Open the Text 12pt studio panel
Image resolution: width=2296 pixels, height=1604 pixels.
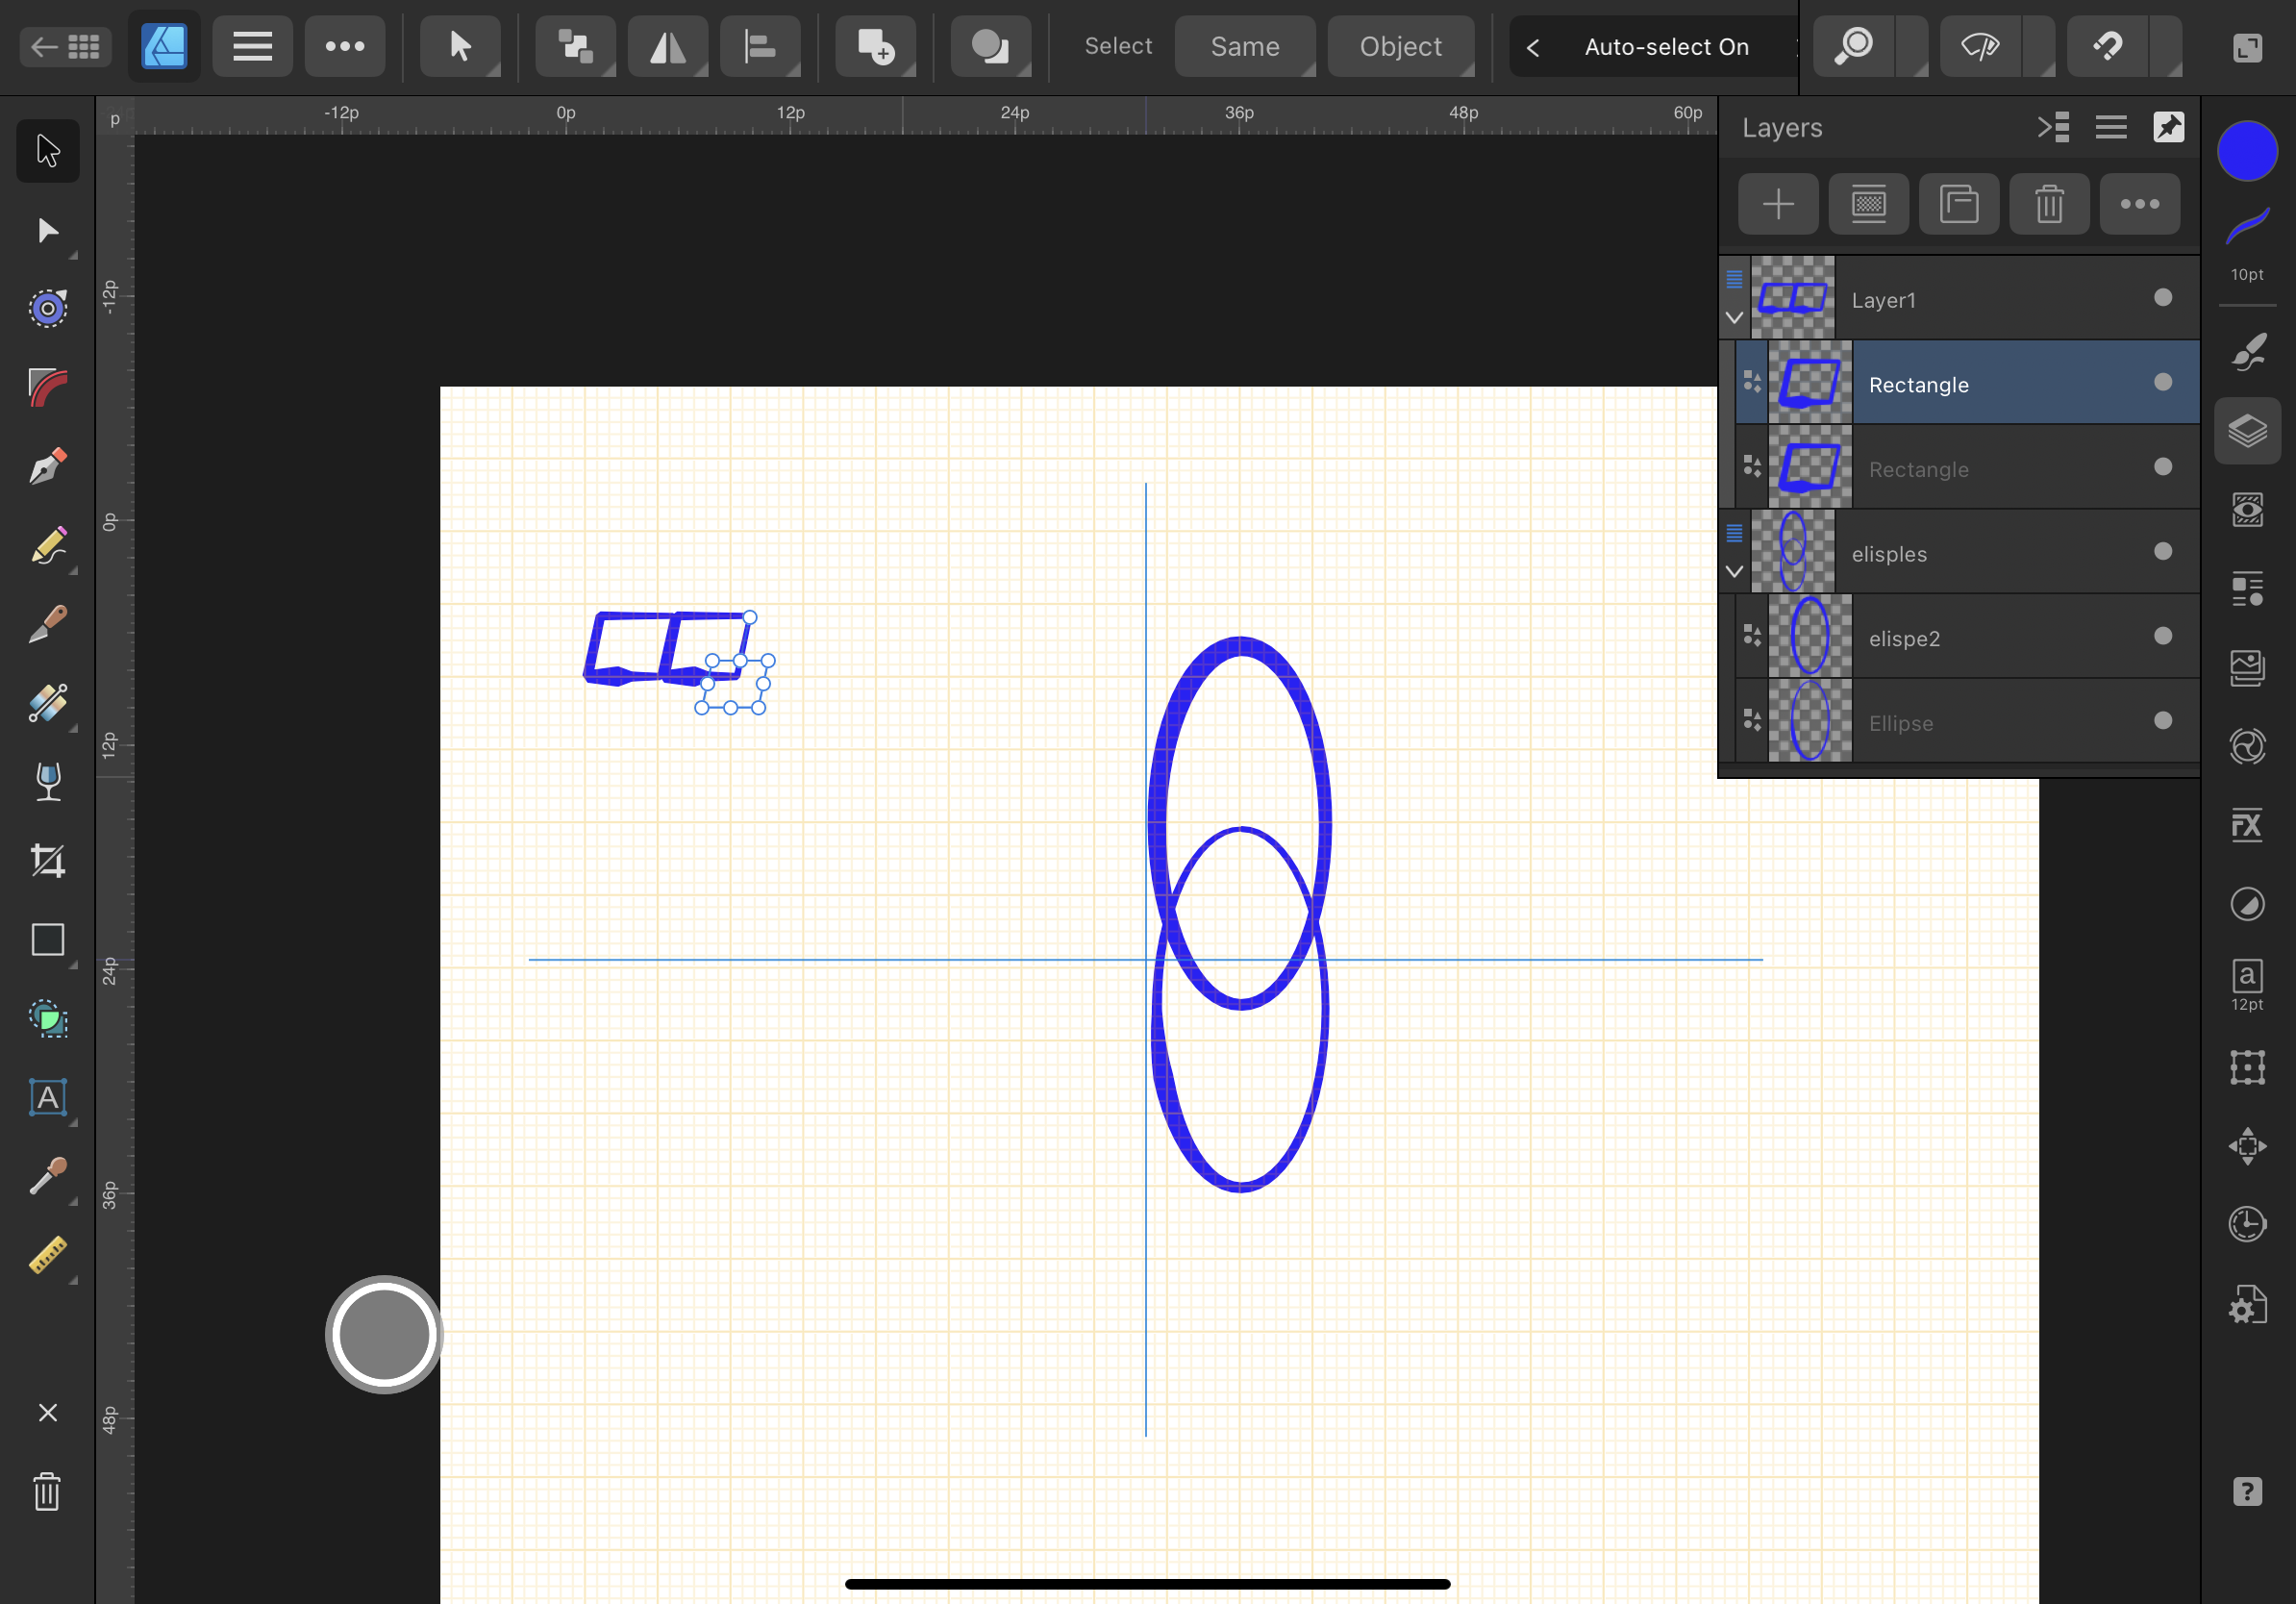tap(2247, 984)
